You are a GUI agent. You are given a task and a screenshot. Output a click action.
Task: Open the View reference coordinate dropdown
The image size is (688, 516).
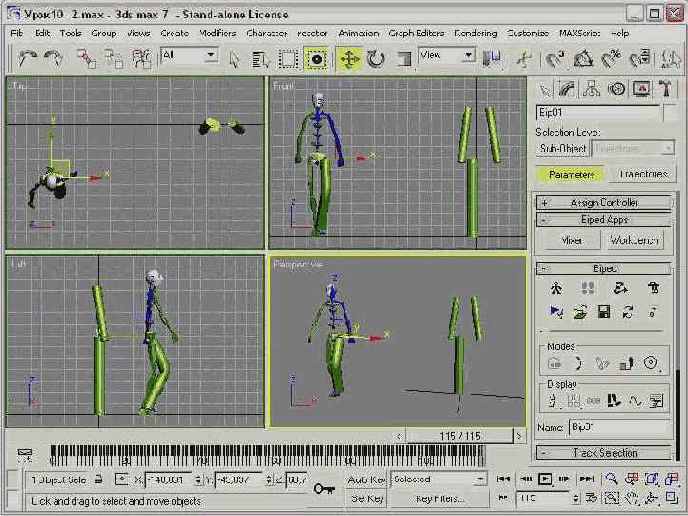[445, 56]
